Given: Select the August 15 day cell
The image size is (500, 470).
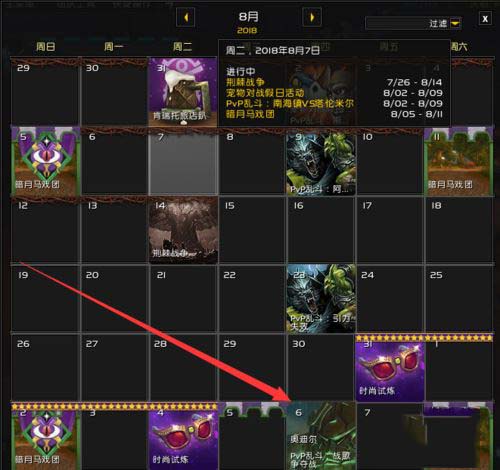Looking at the screenshot, I should (252, 230).
